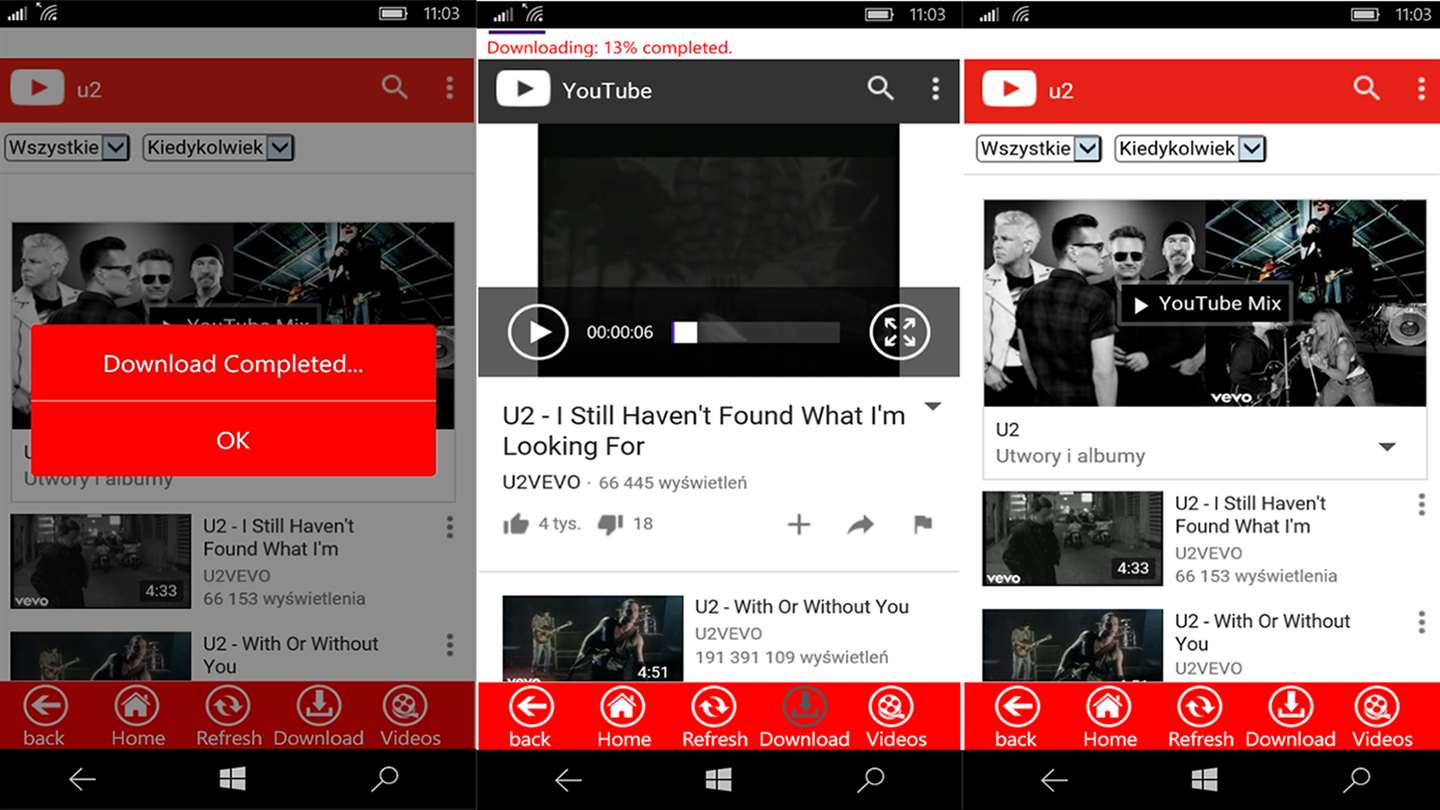The image size is (1440, 810).
Task: Share the video using the arrow icon
Action: pyautogui.click(x=861, y=524)
